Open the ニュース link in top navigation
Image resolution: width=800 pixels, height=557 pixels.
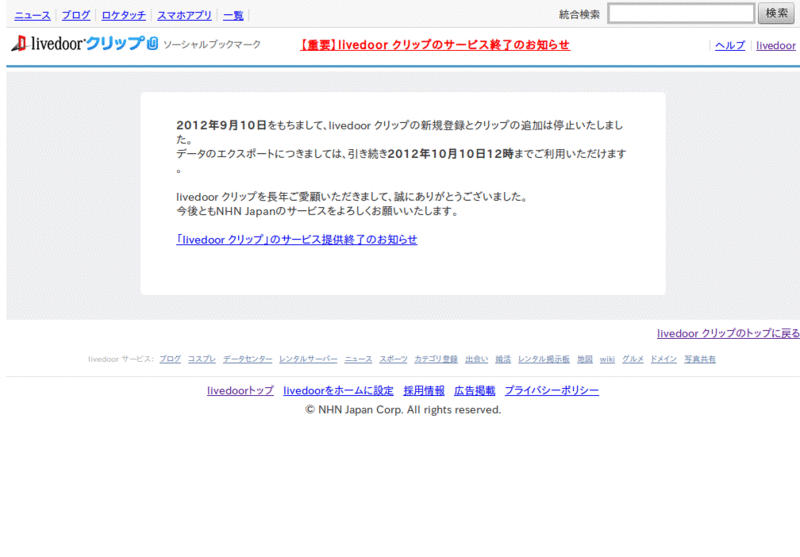point(32,15)
